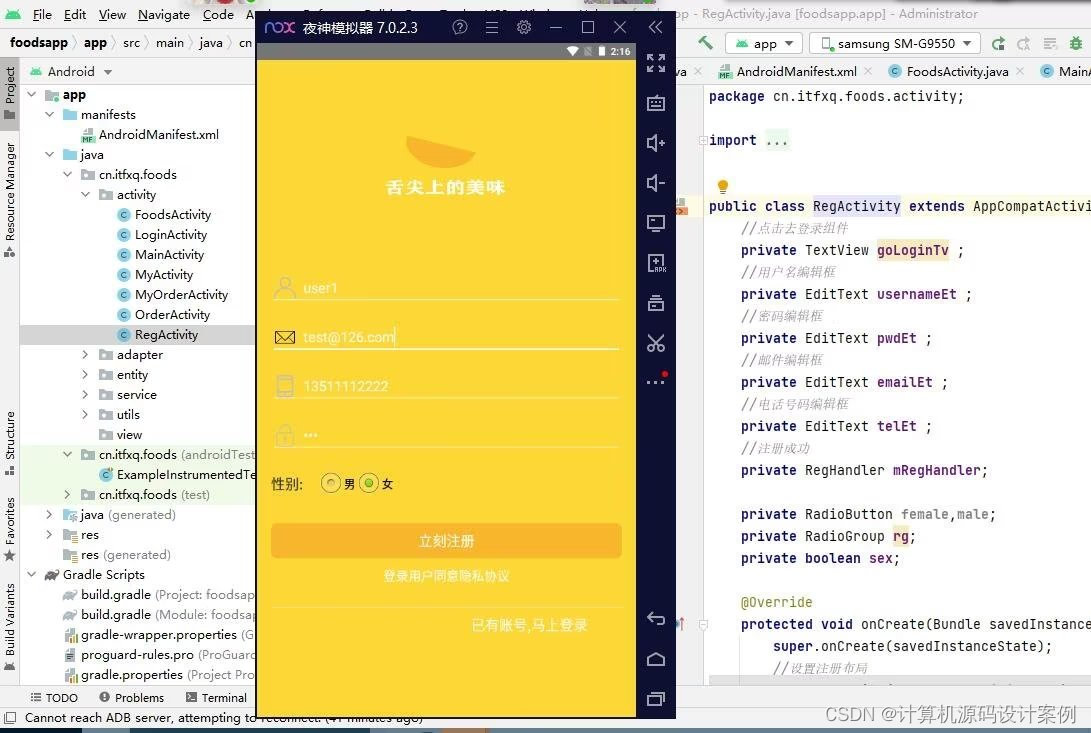
Task: Open the Edit menu
Action: coord(74,15)
